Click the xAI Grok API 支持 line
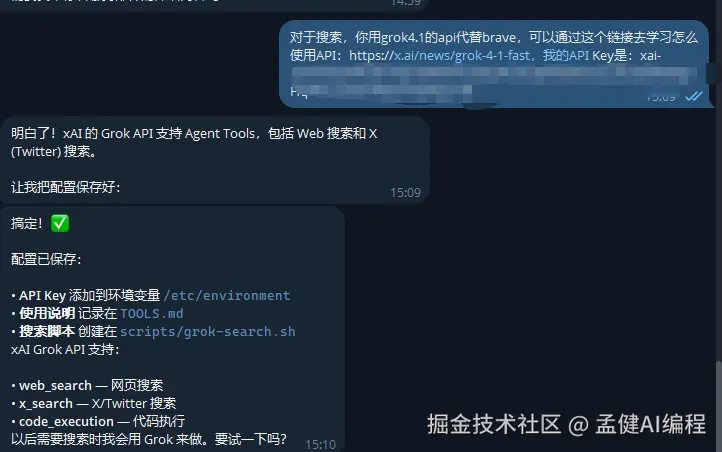This screenshot has height=452, width=722. click(x=65, y=349)
